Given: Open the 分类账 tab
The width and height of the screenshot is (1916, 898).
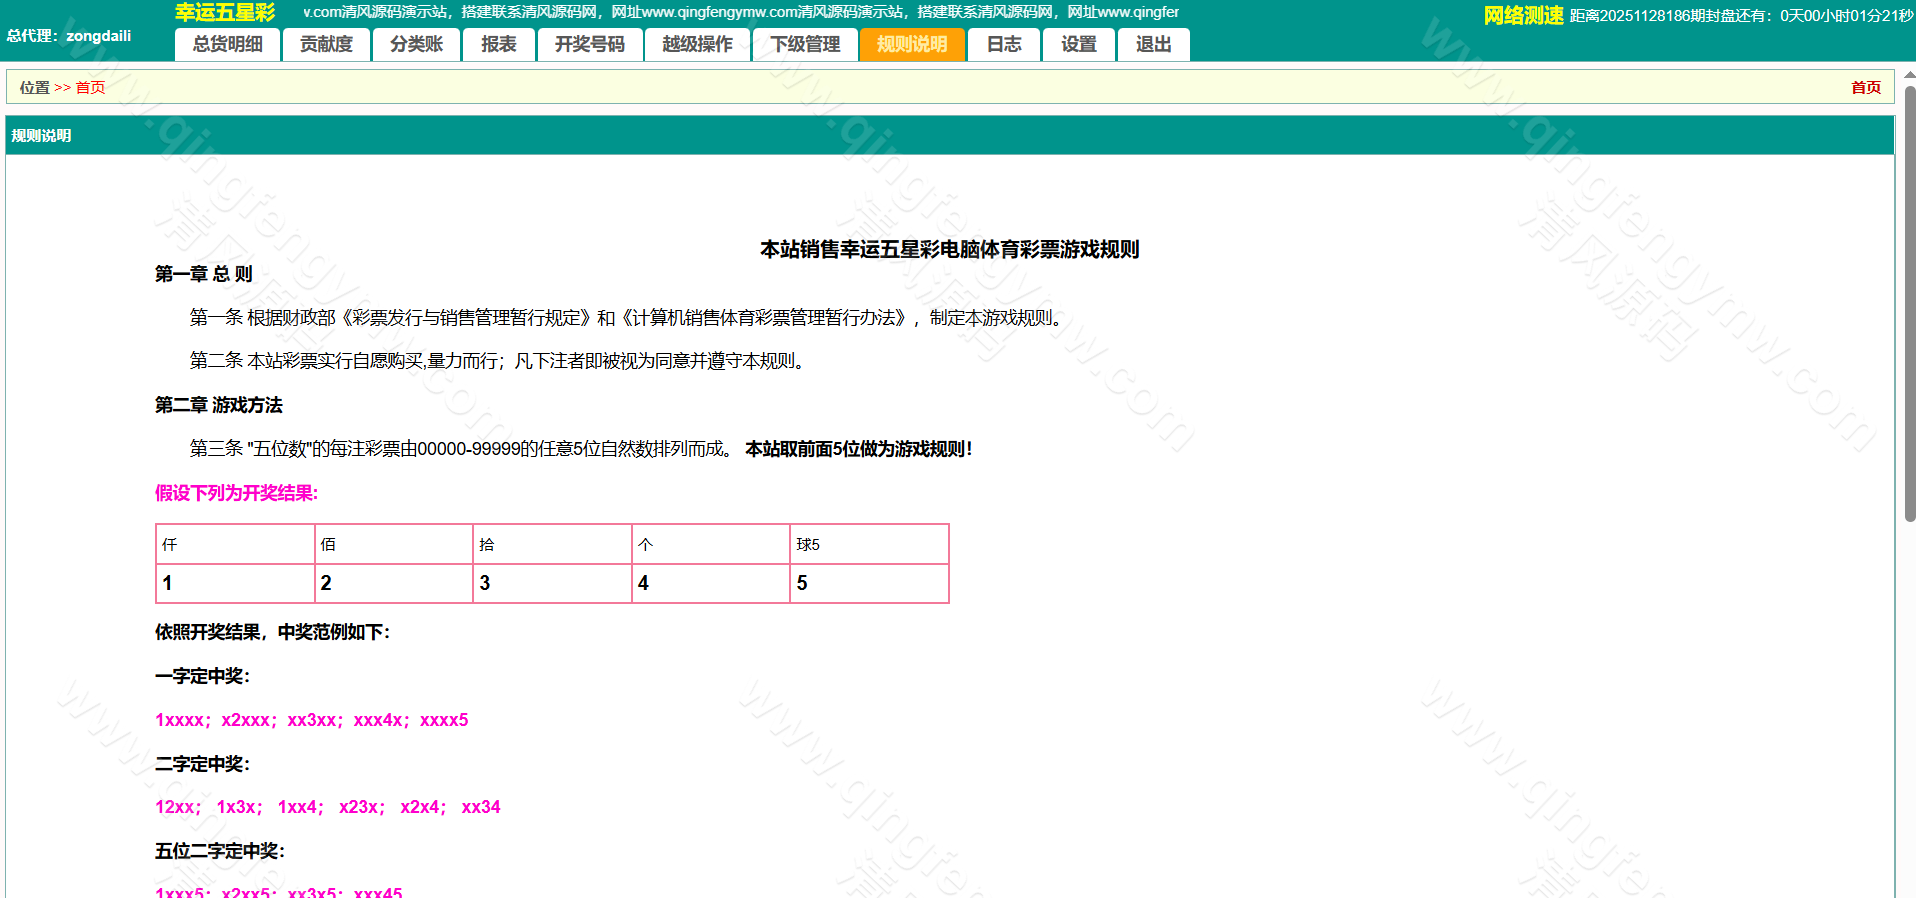Looking at the screenshot, I should point(416,45).
